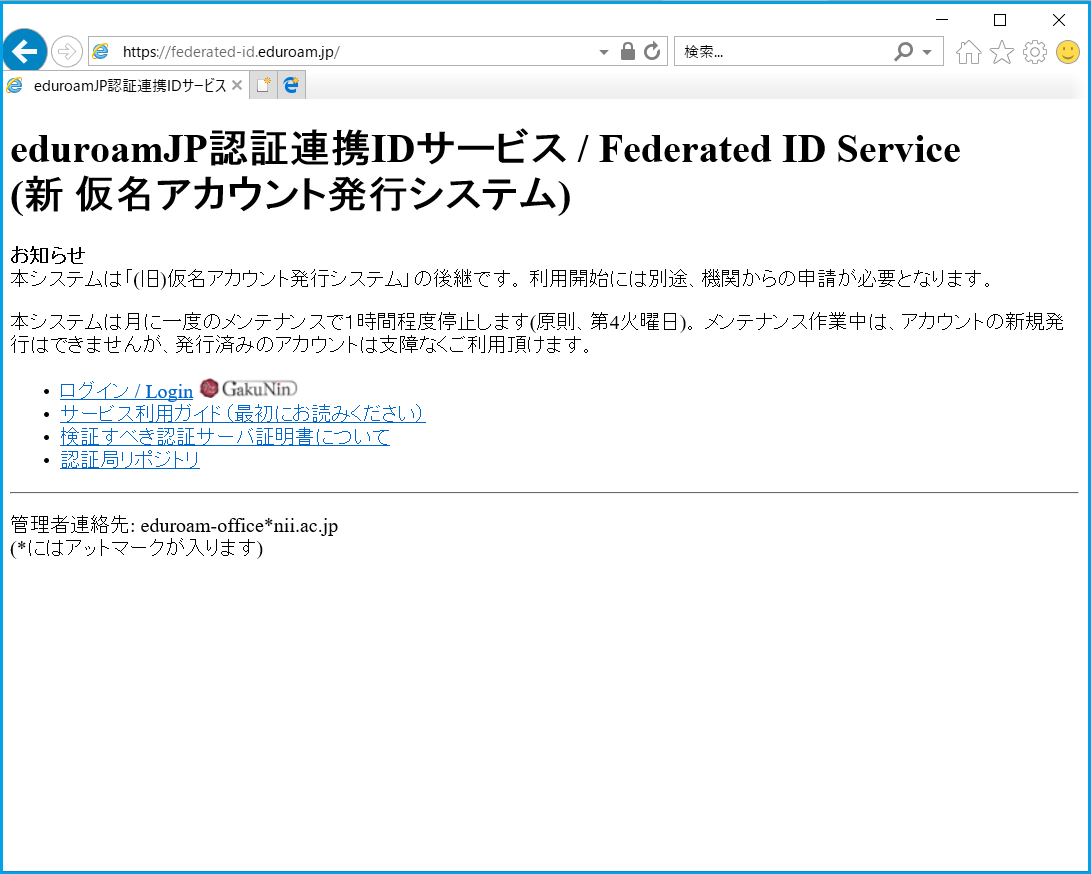1091x874 pixels.
Task: Close the Internet Explorer window
Action: [1058, 20]
